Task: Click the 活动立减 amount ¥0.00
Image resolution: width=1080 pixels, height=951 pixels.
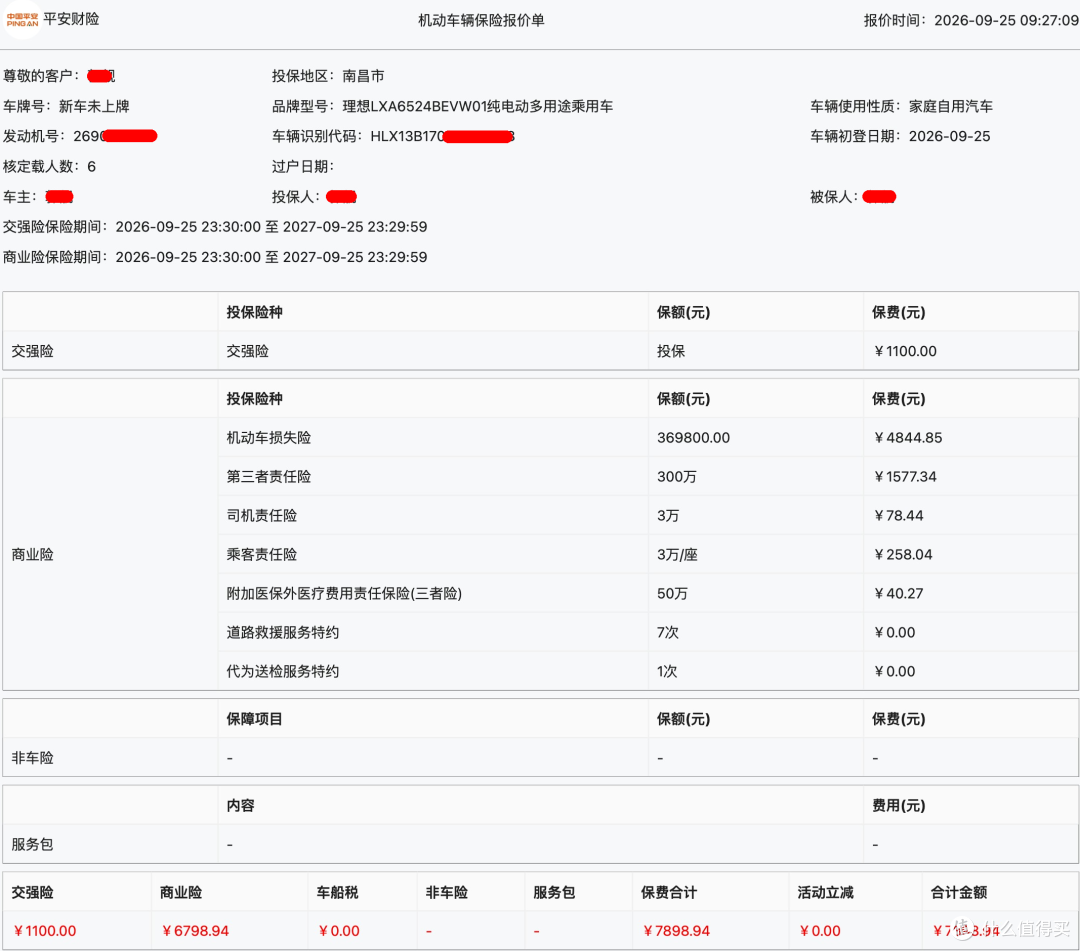Action: pyautogui.click(x=820, y=931)
